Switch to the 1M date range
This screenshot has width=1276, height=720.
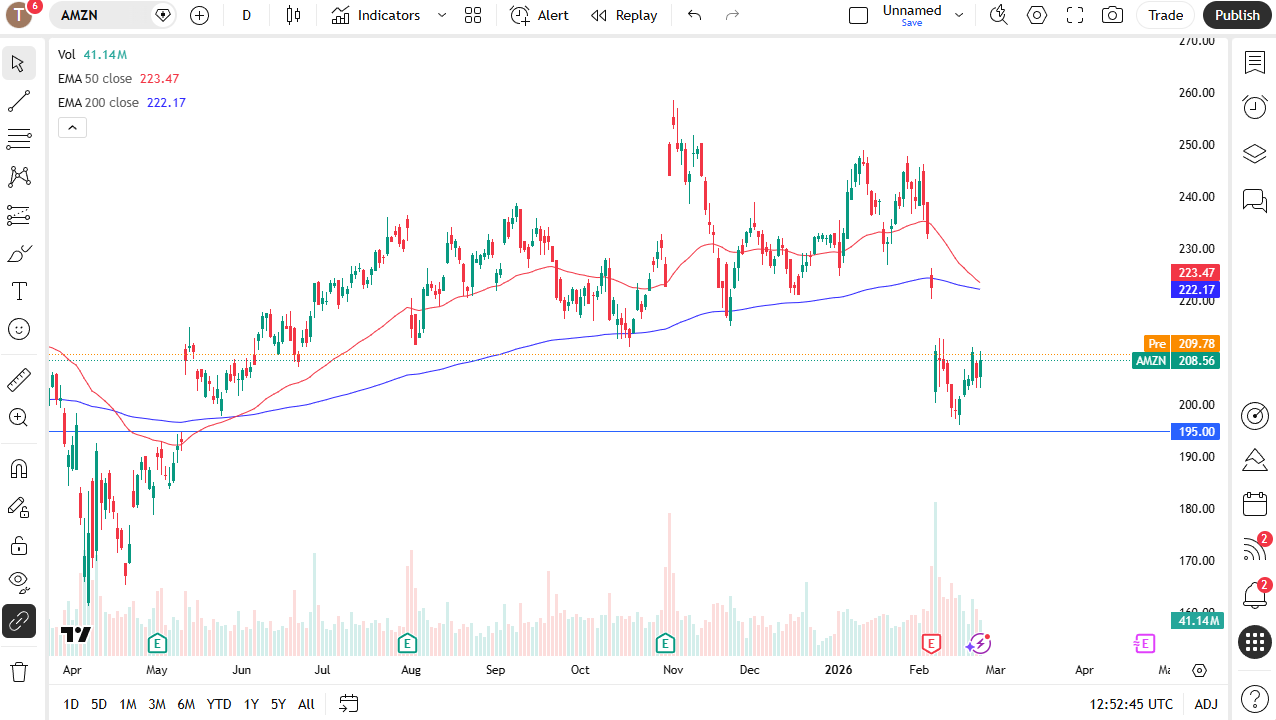128,704
